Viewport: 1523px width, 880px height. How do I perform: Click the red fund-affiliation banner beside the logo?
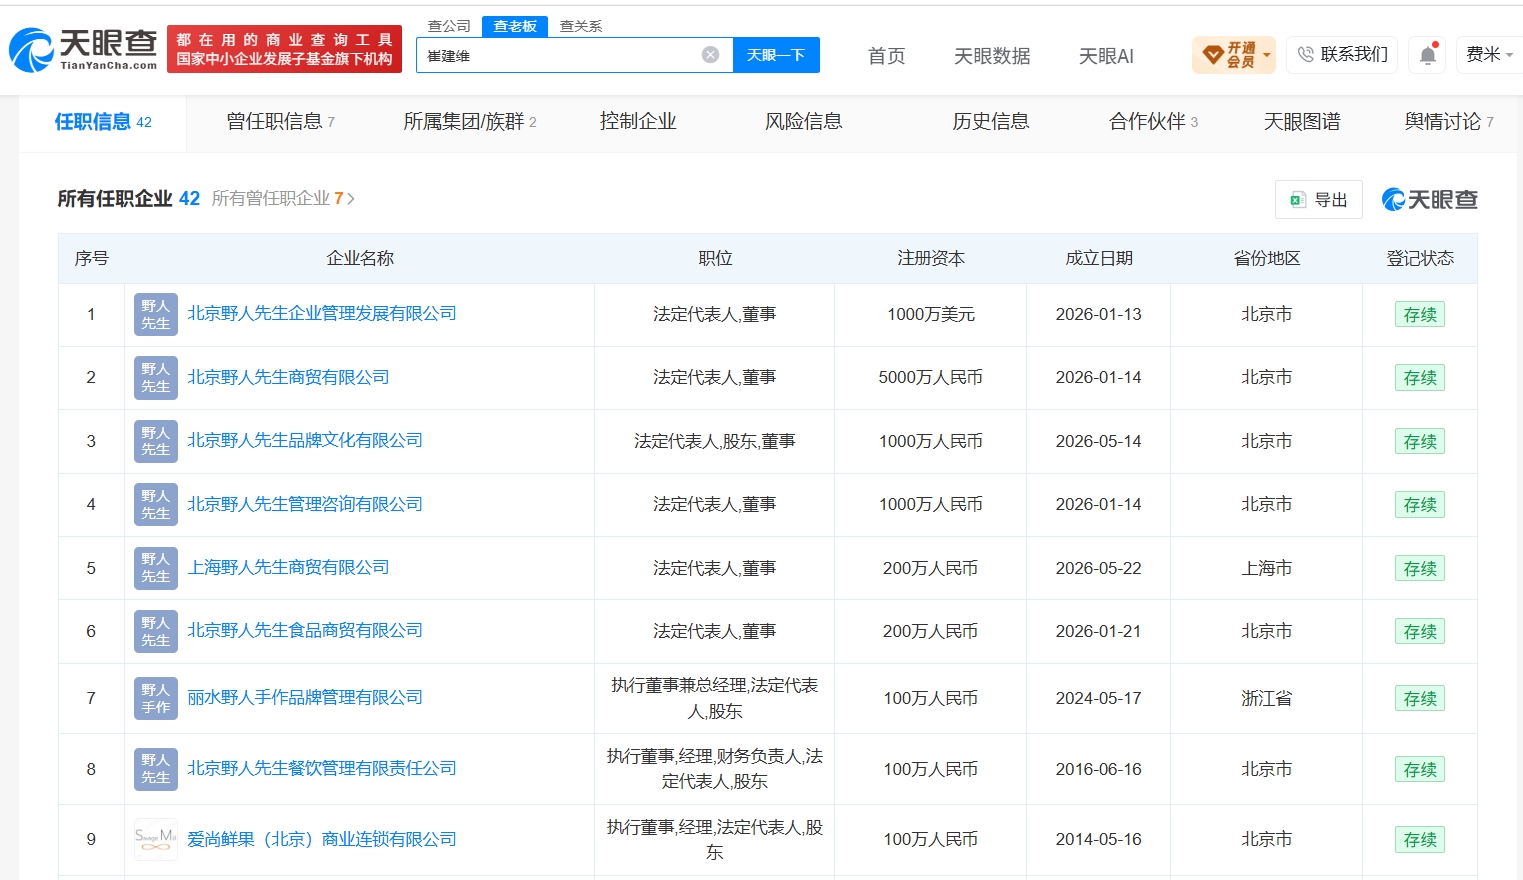click(284, 49)
